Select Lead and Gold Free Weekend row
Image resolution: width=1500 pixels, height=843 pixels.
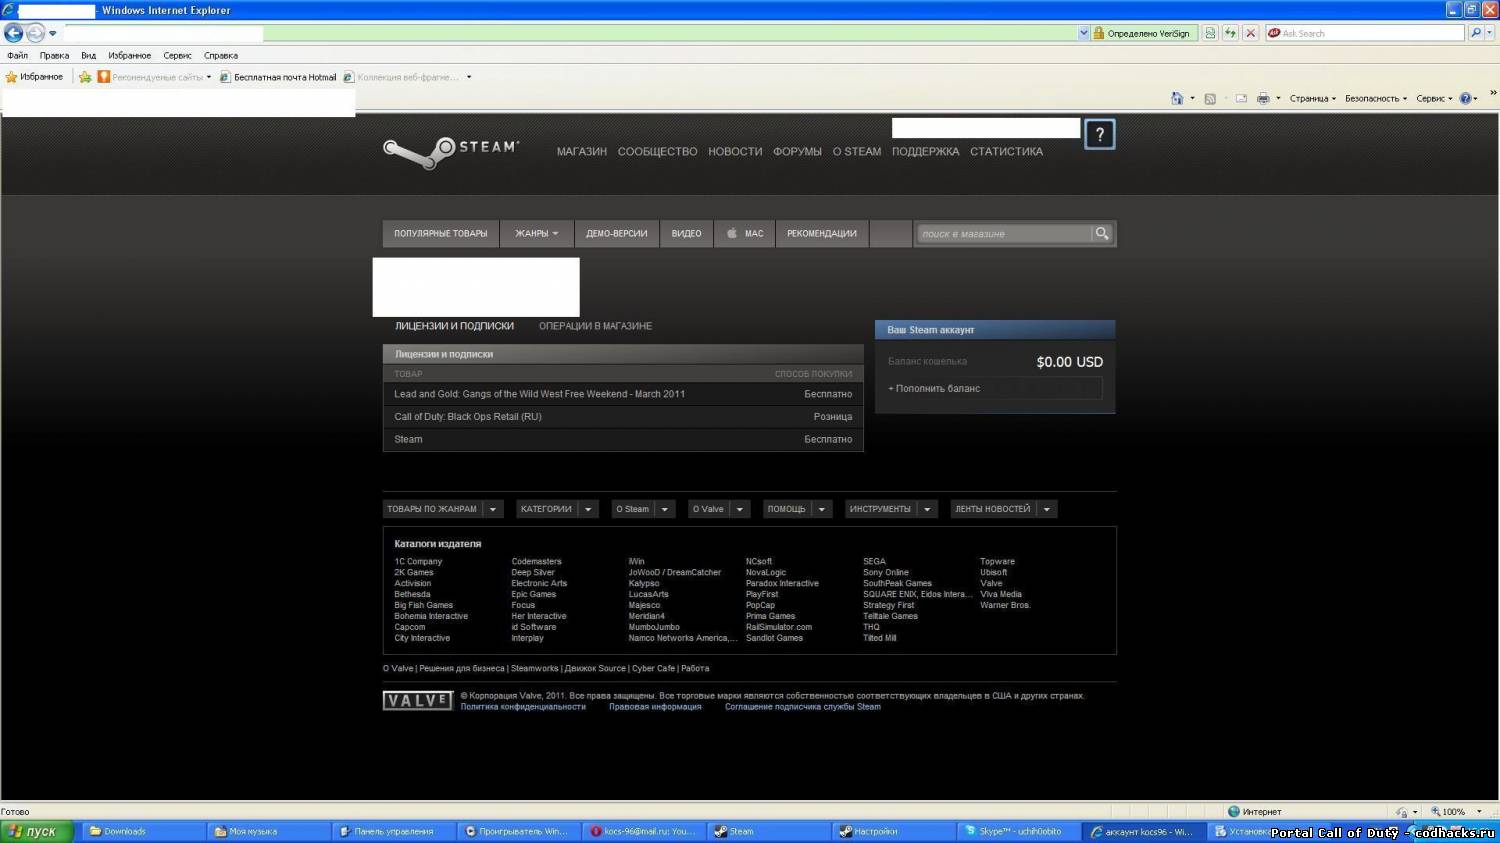[623, 394]
